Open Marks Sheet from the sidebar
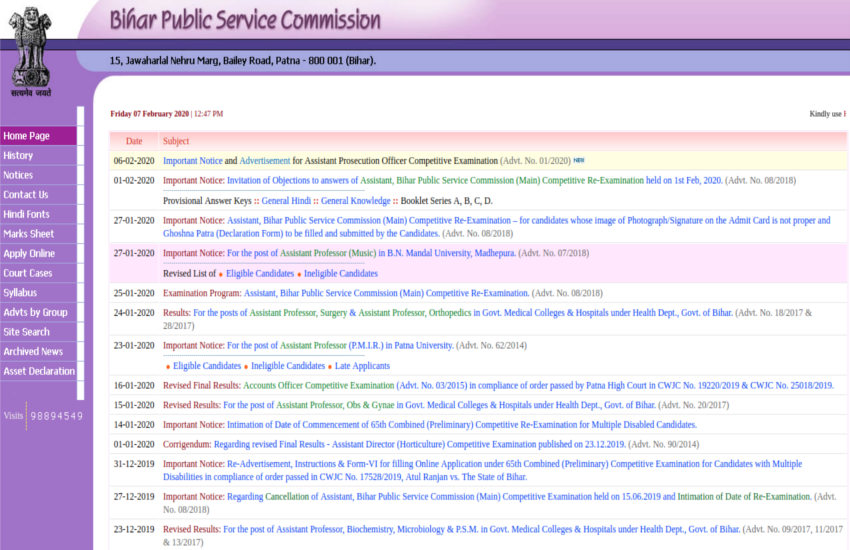 28,234
